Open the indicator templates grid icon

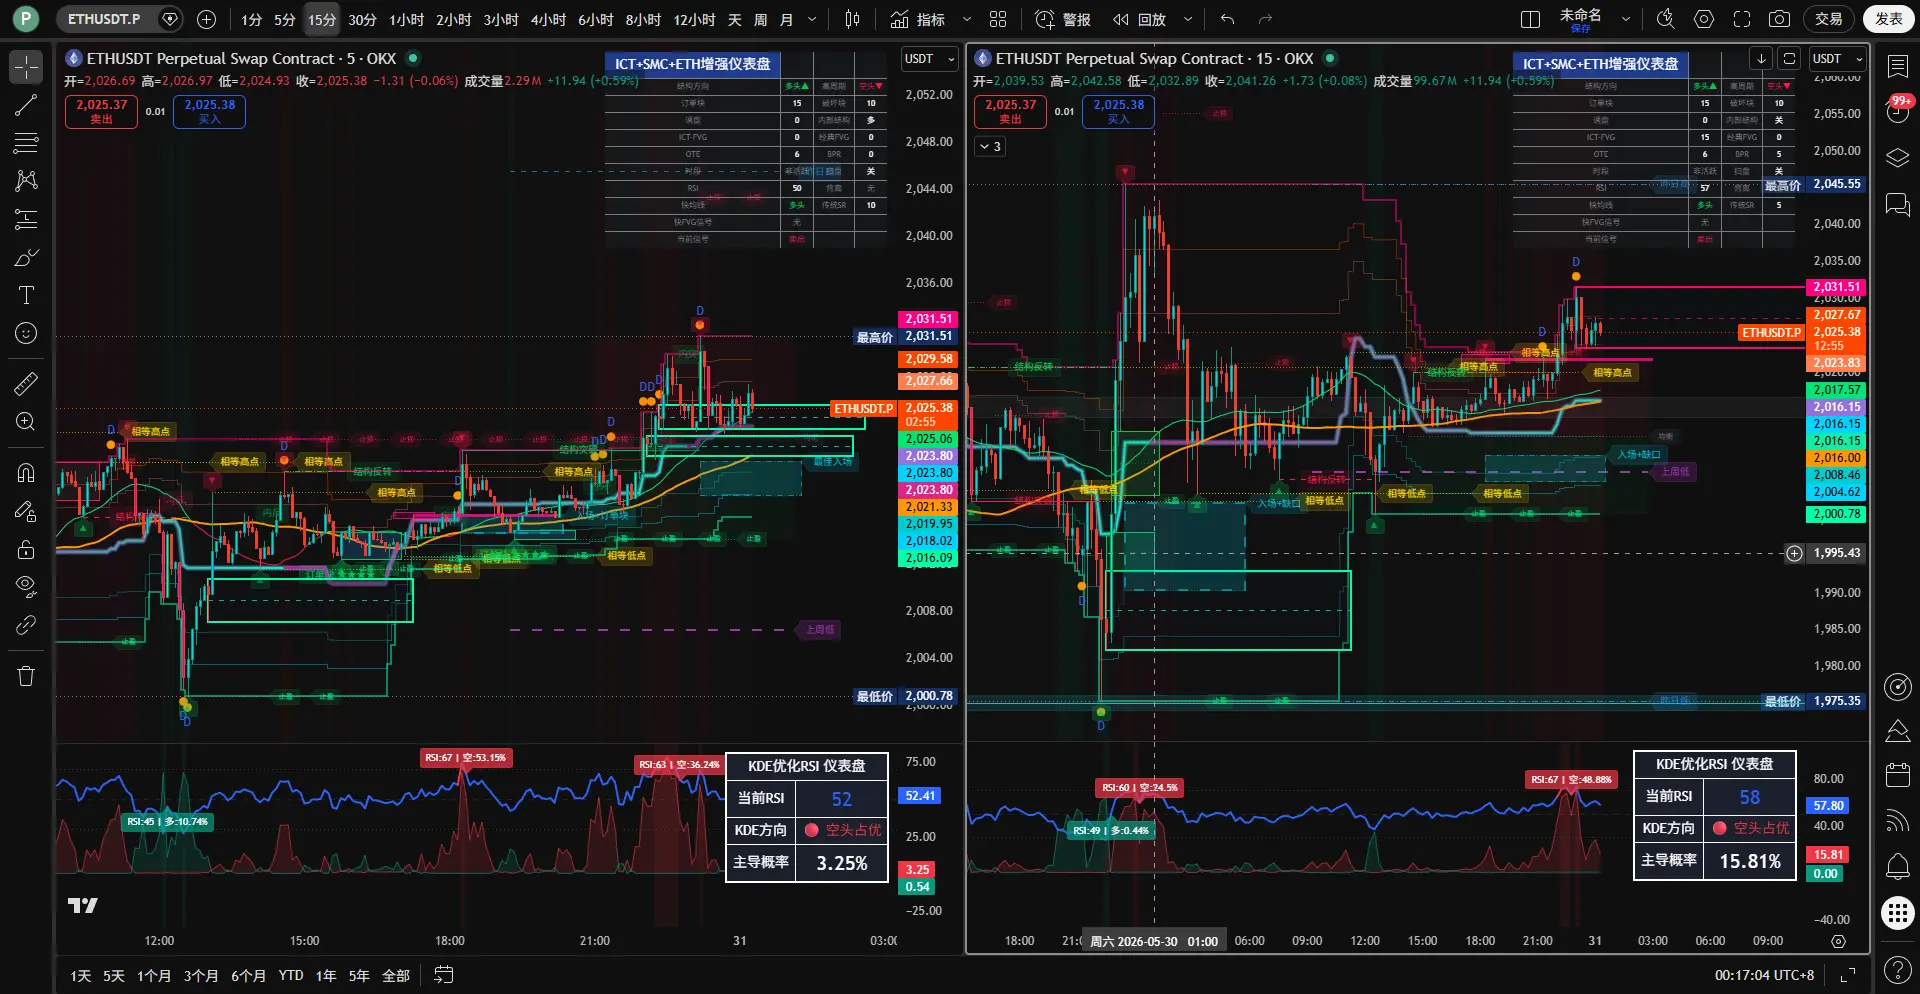[x=998, y=19]
